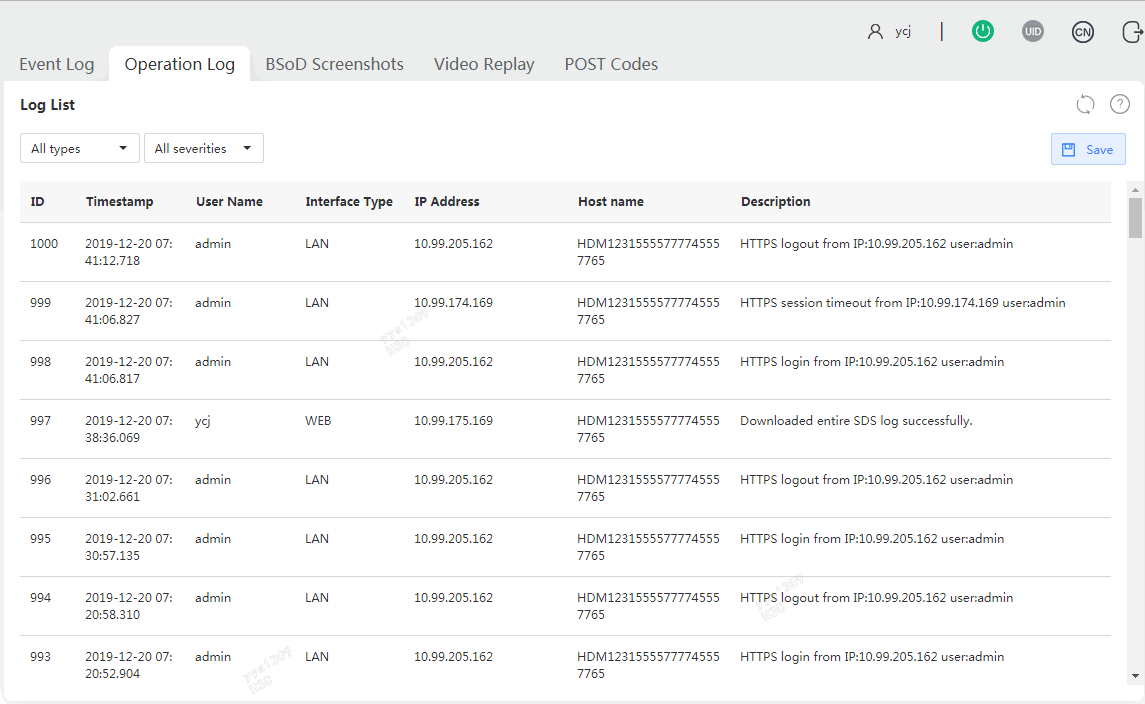Click the Description column header
The height and width of the screenshot is (704, 1145).
point(776,202)
